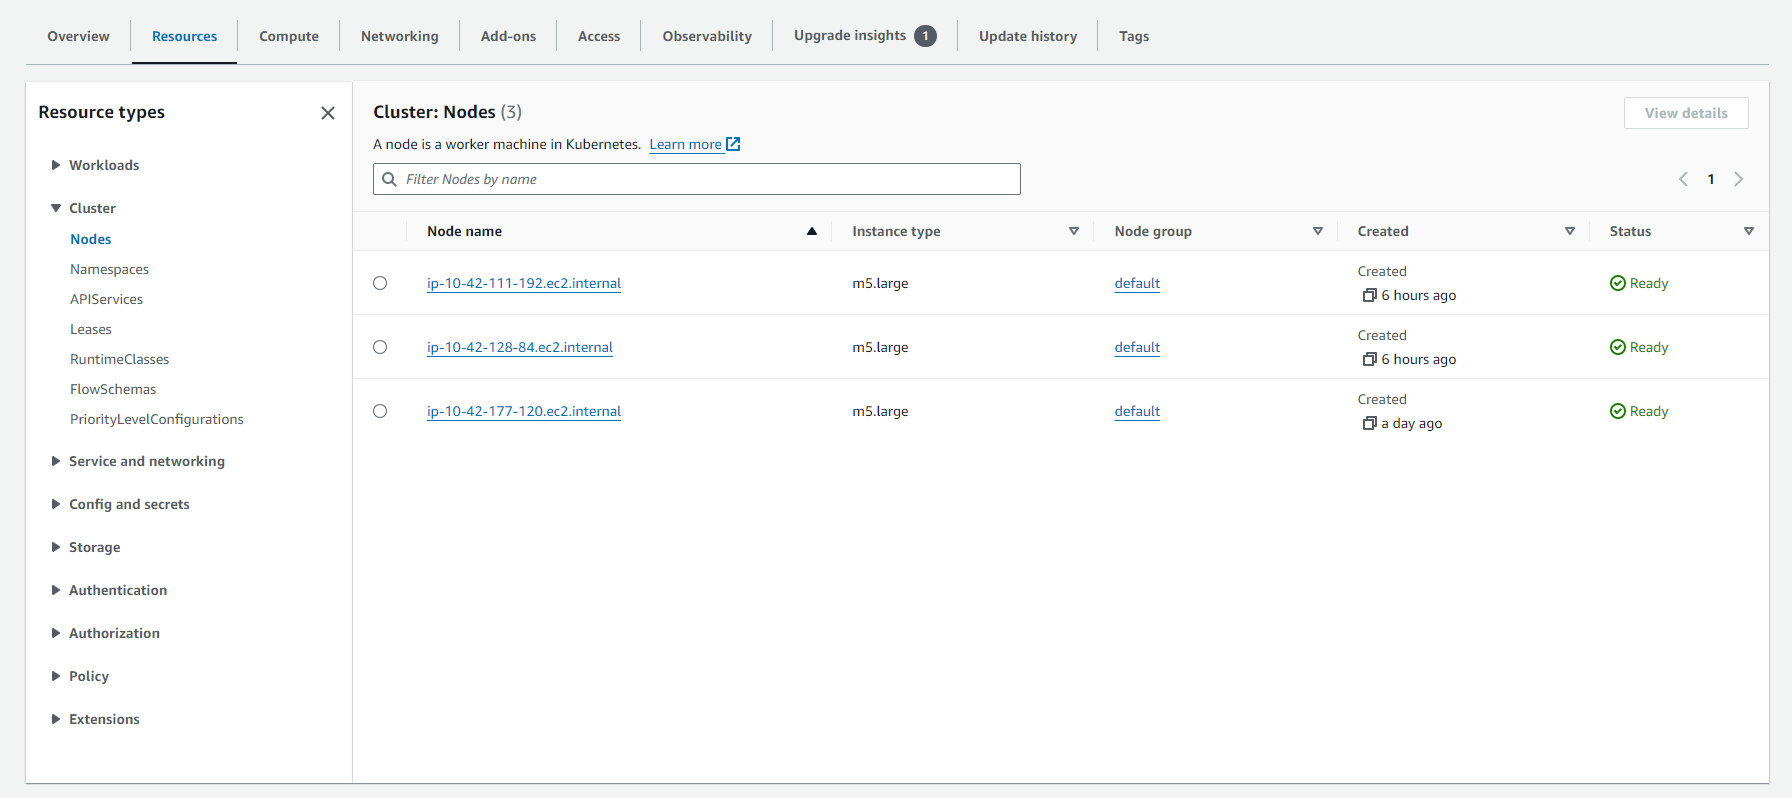Screen dimensions: 1792x798
Task: Click Ready status icon for ip-10-42-177-120
Action: tap(1618, 411)
